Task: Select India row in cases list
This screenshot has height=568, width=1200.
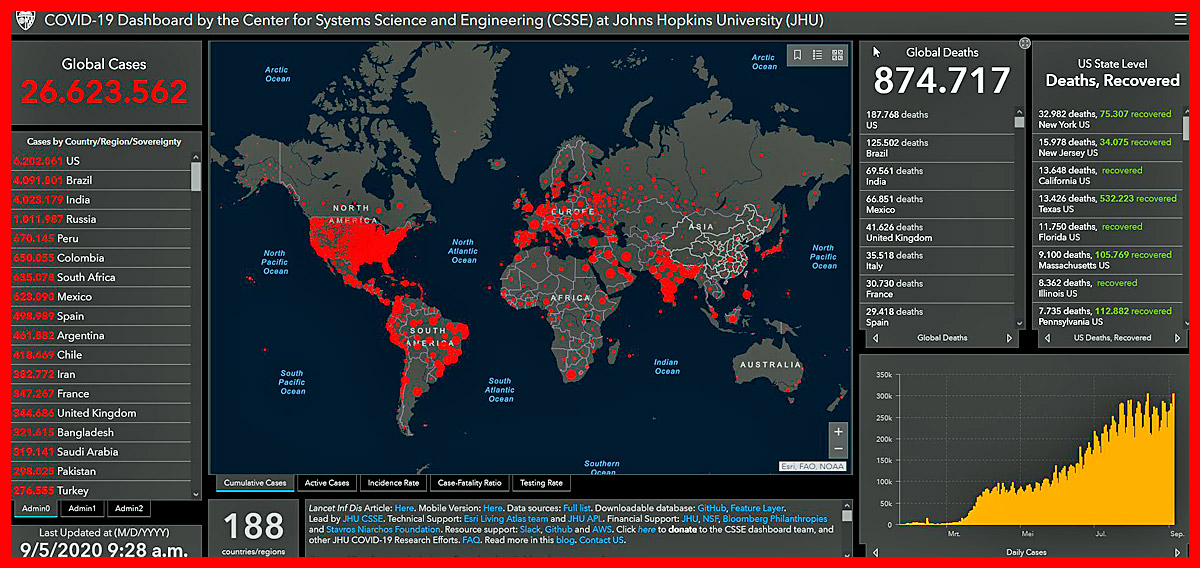Action: tap(101, 199)
